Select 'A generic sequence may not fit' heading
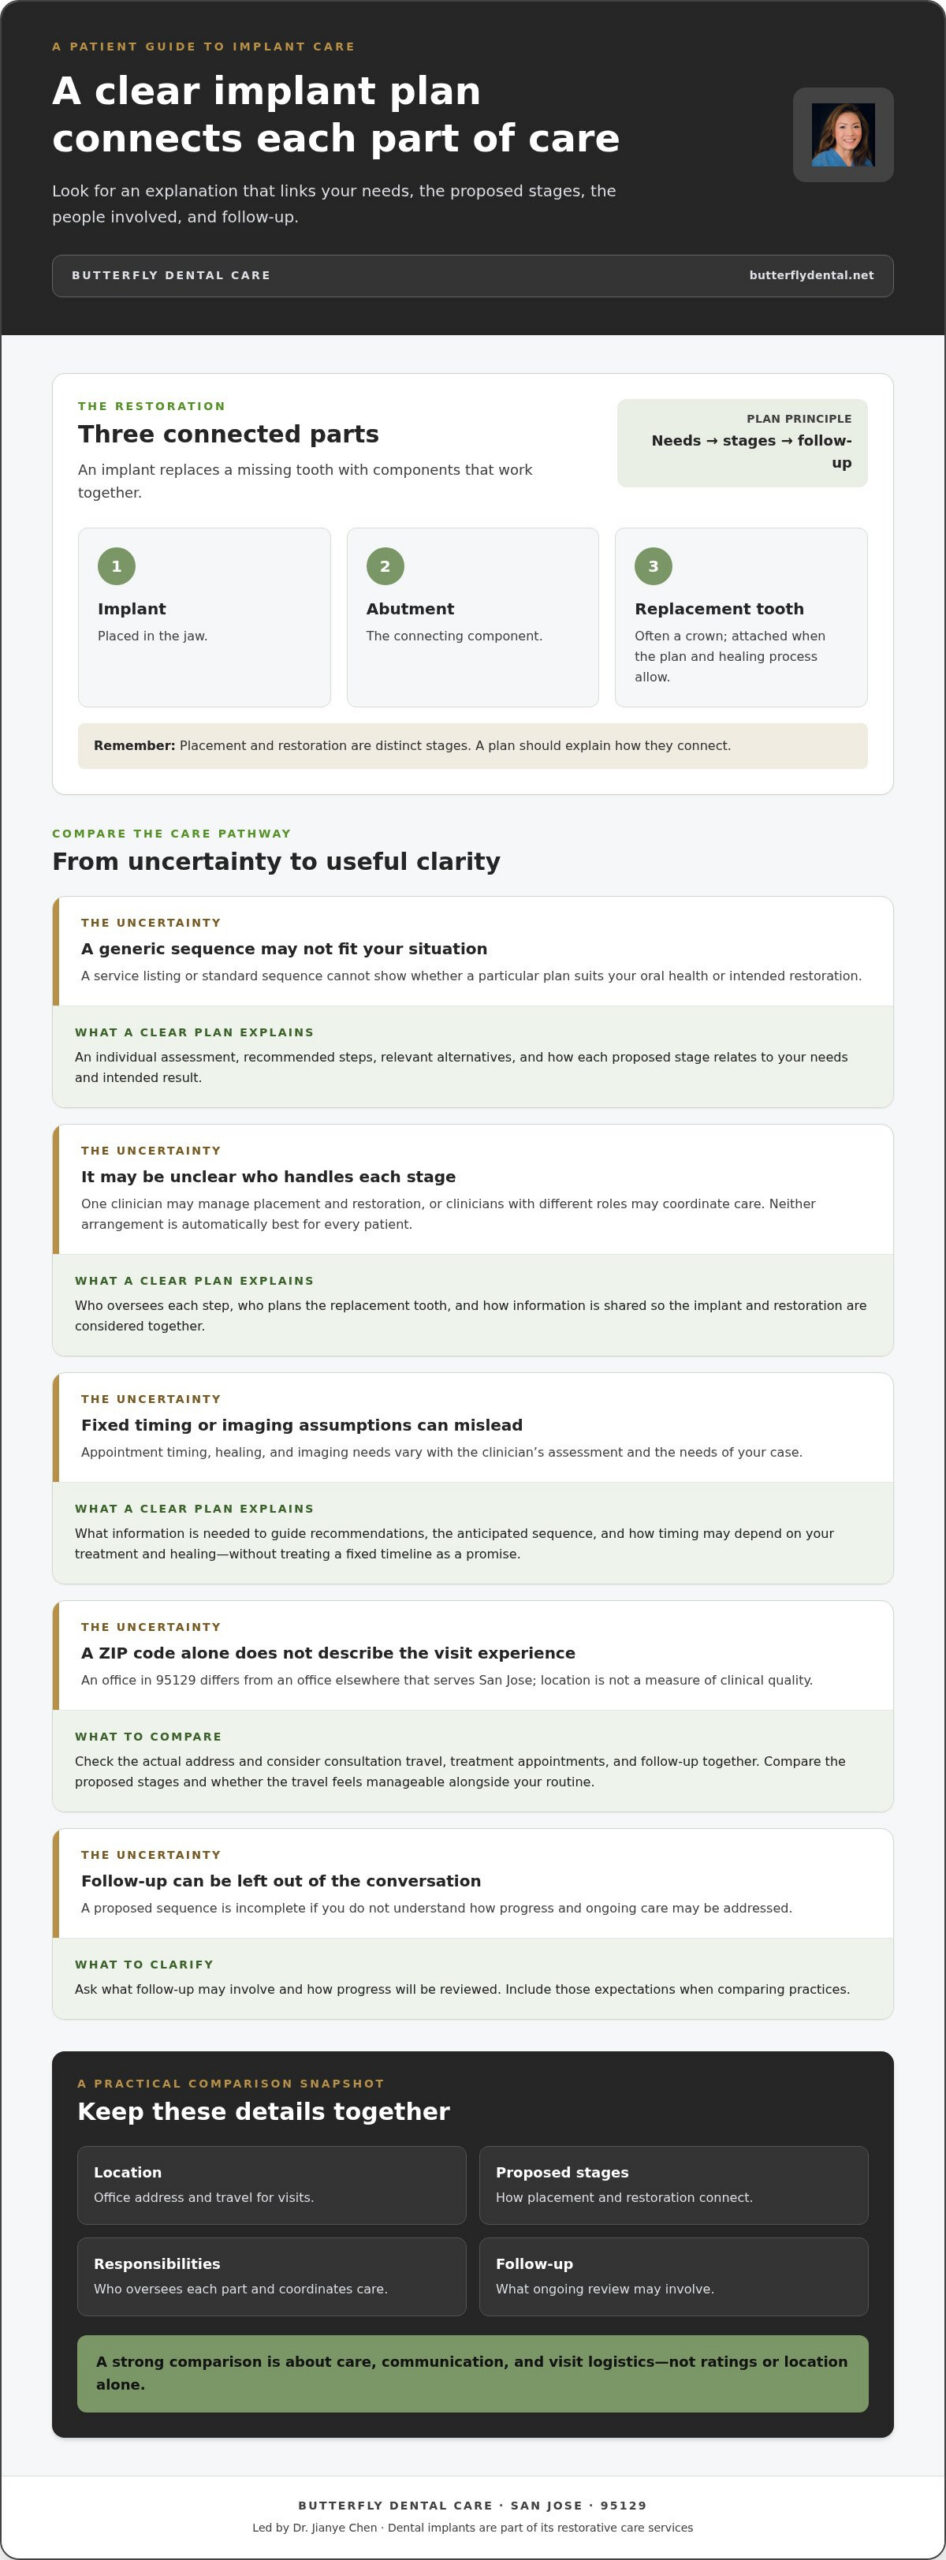 coord(284,949)
